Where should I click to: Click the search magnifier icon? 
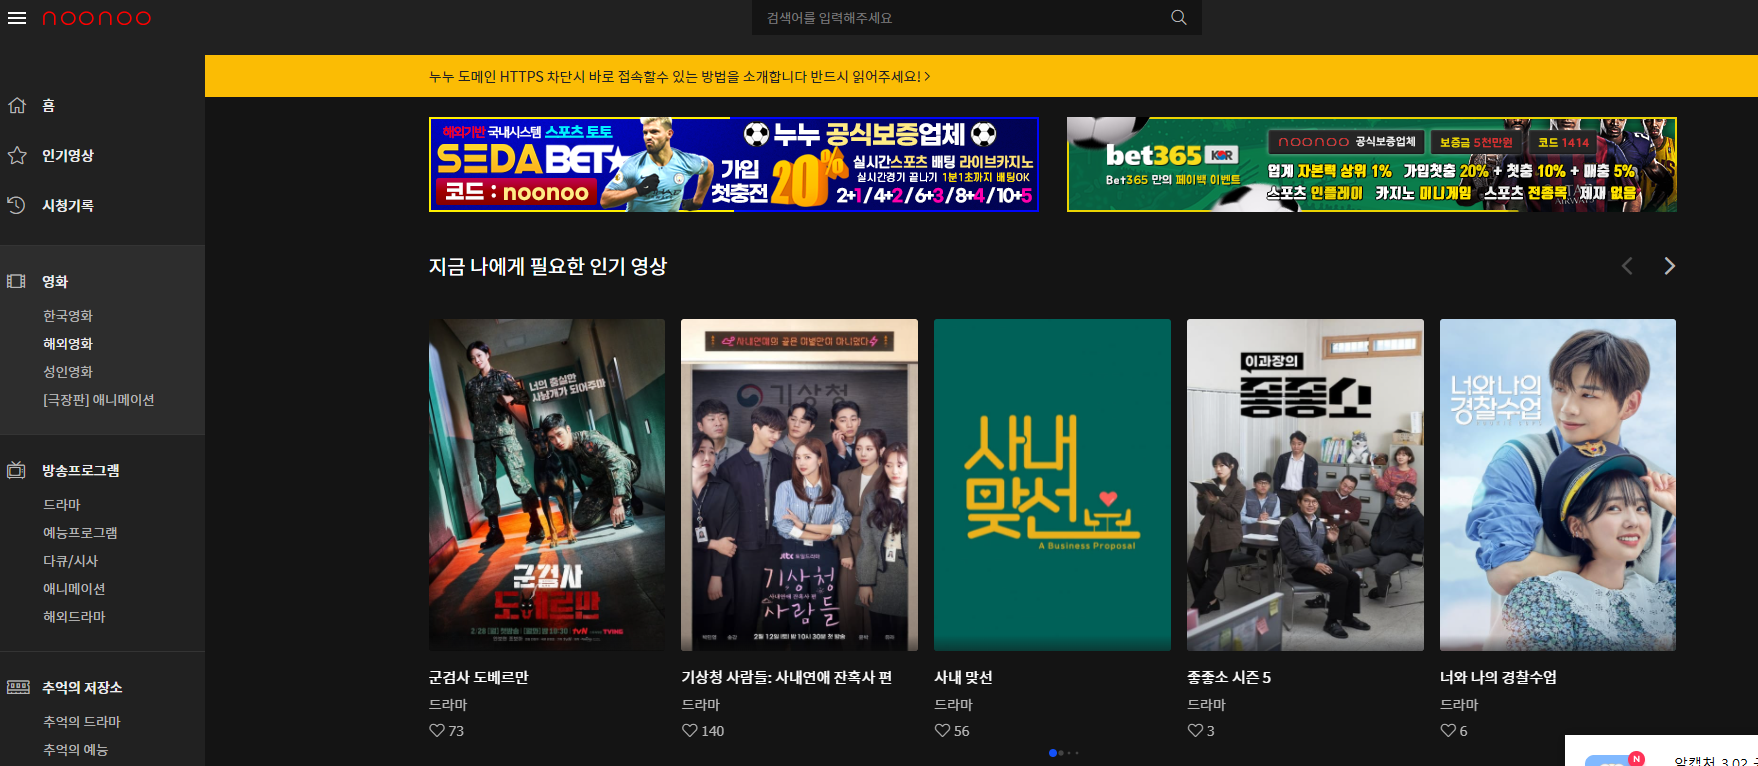1179,18
